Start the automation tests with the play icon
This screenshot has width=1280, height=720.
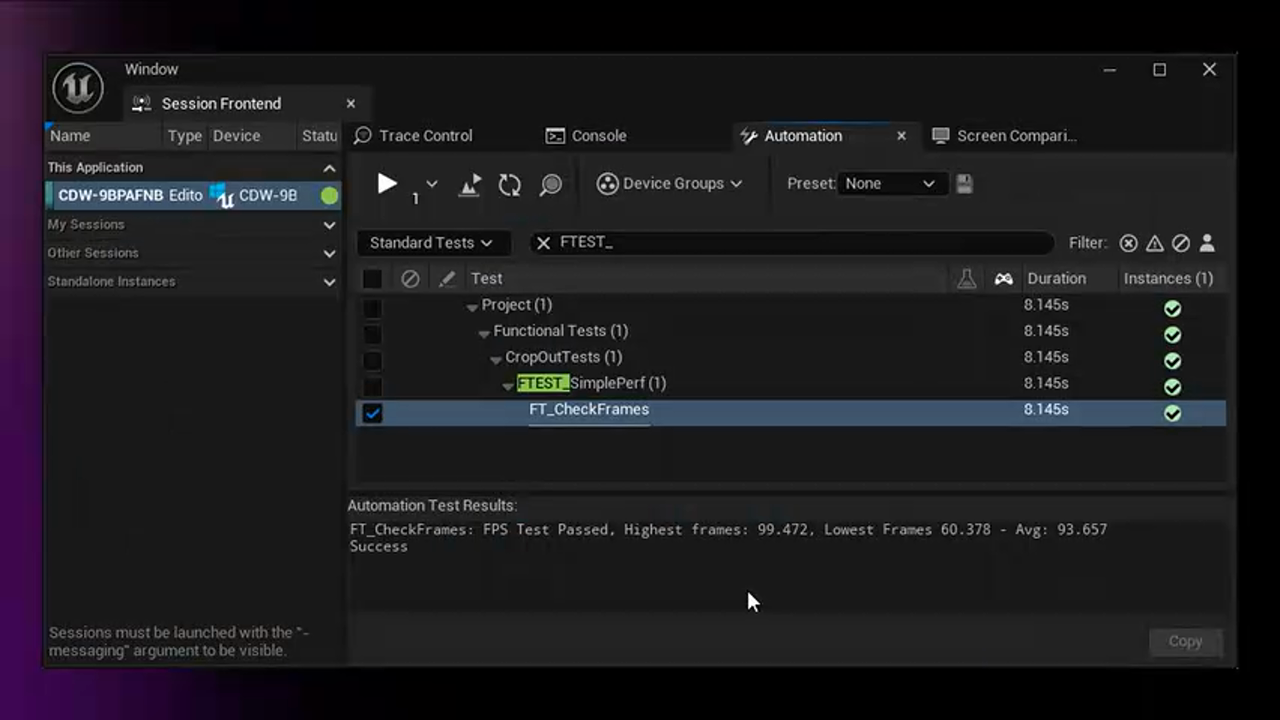pyautogui.click(x=387, y=184)
